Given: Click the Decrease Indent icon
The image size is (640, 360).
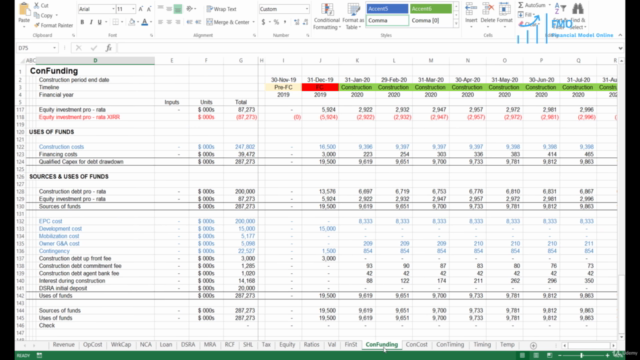Looking at the screenshot, I should [x=189, y=22].
